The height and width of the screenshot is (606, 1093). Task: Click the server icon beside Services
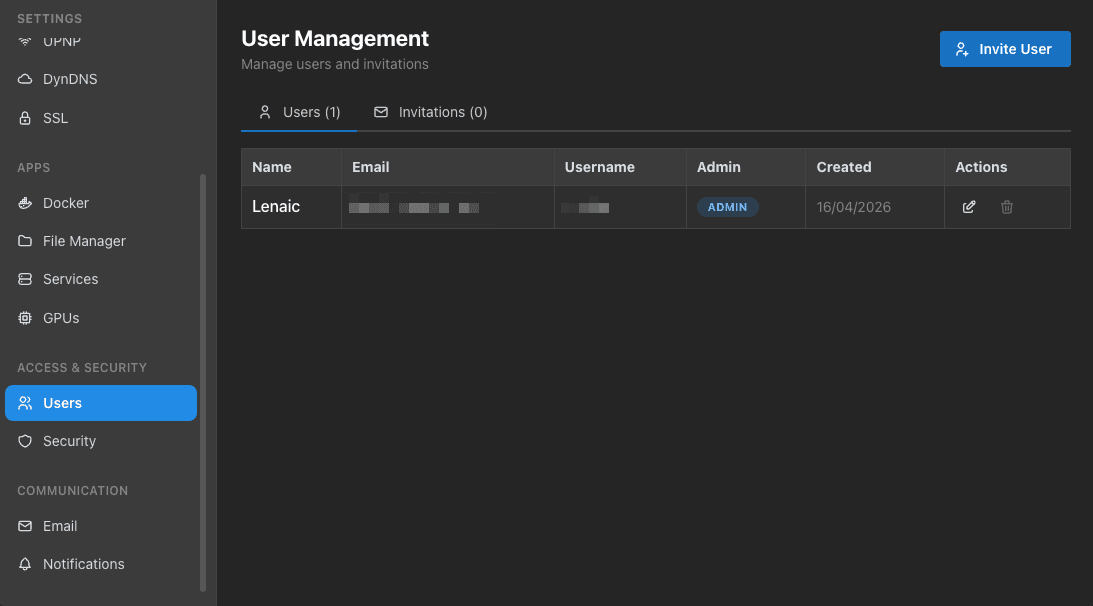tap(25, 279)
